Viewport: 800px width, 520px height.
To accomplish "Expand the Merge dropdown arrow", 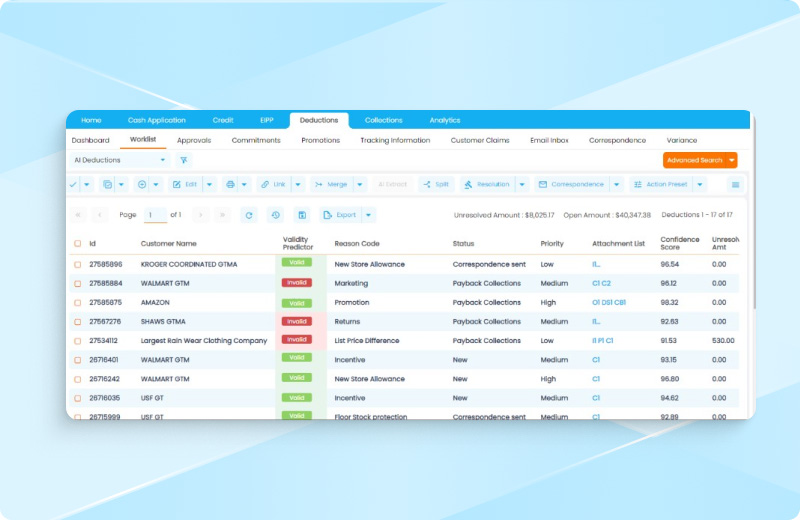I will coord(360,185).
